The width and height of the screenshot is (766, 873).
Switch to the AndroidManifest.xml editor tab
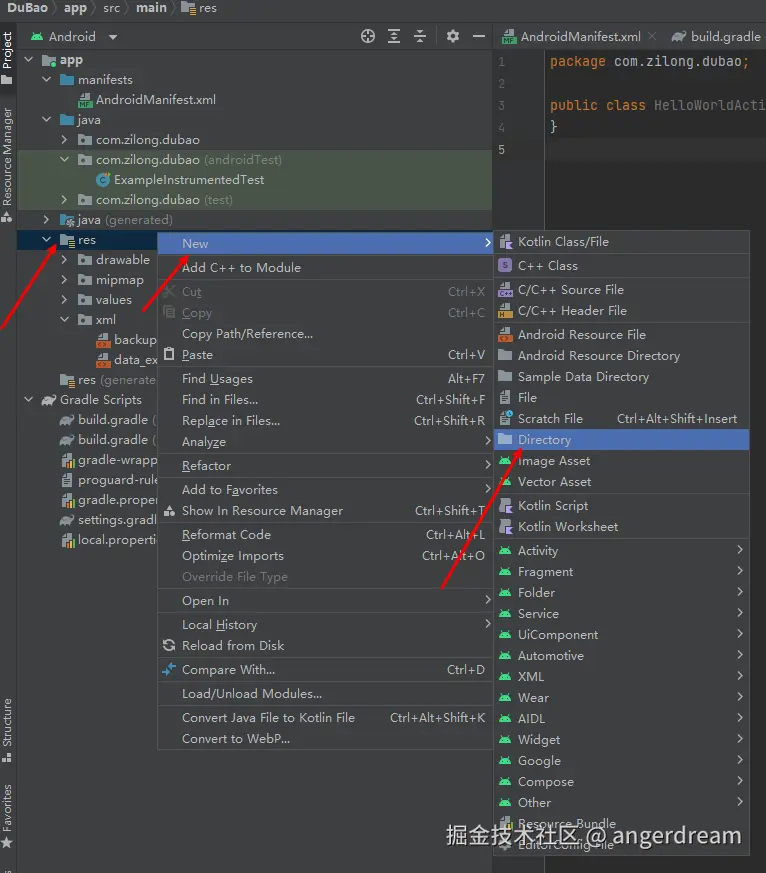[580, 37]
